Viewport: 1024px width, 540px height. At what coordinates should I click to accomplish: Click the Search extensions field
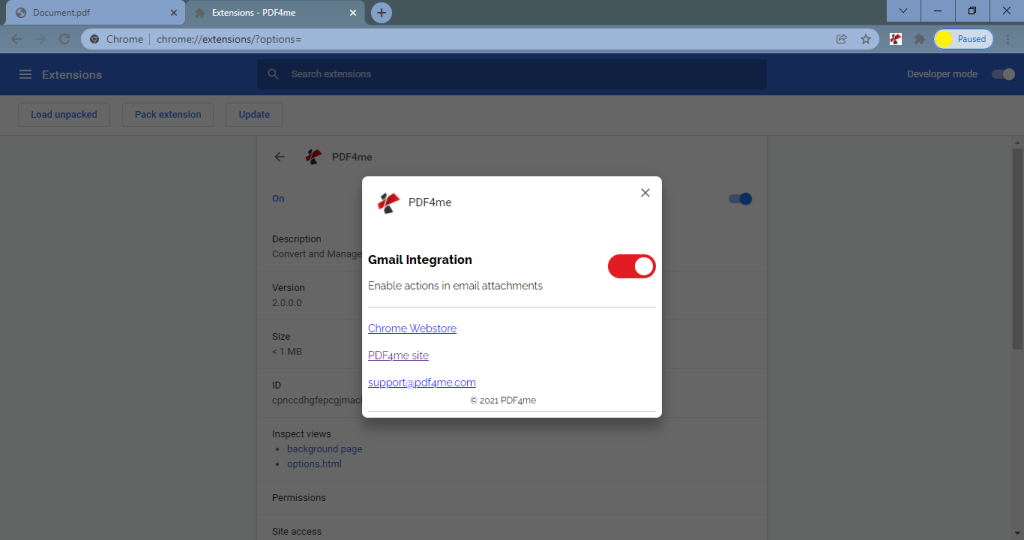point(512,74)
